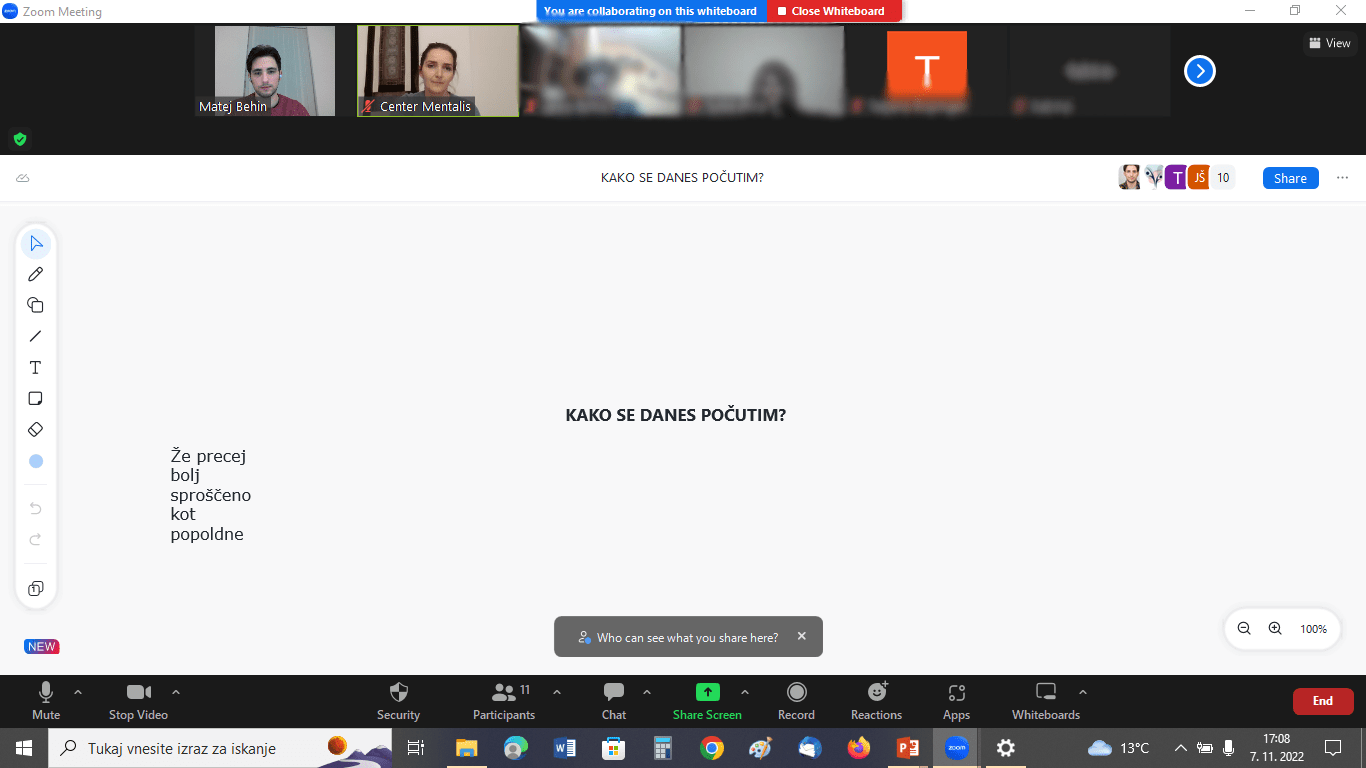Image resolution: width=1366 pixels, height=768 pixels.
Task: Select the Text tool
Action: click(36, 367)
